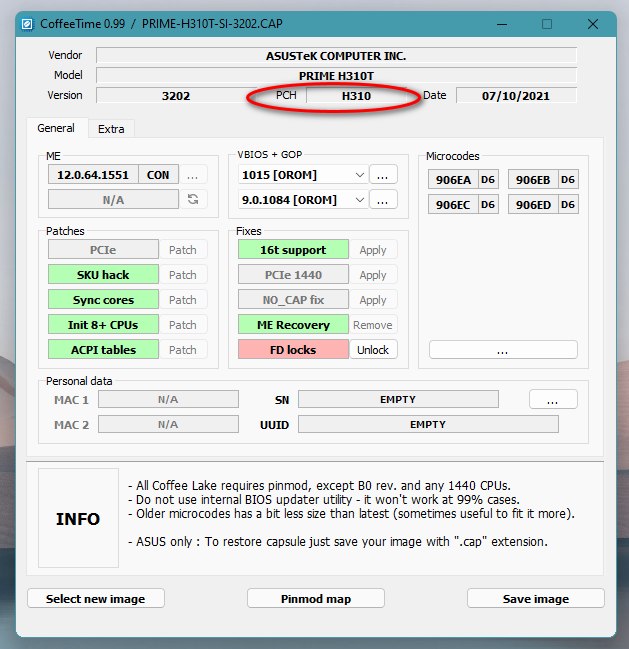Open ME browse ellipsis button
The width and height of the screenshot is (629, 649).
point(192,175)
